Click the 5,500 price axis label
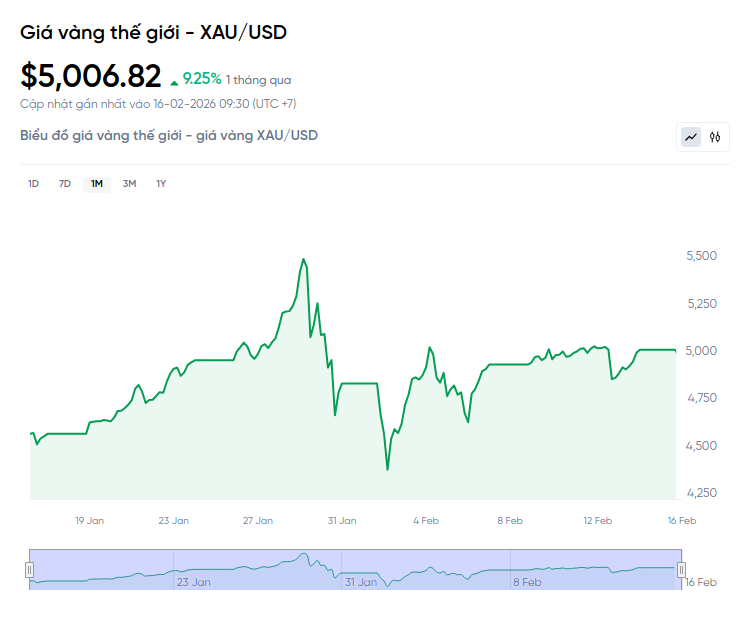 coord(701,256)
